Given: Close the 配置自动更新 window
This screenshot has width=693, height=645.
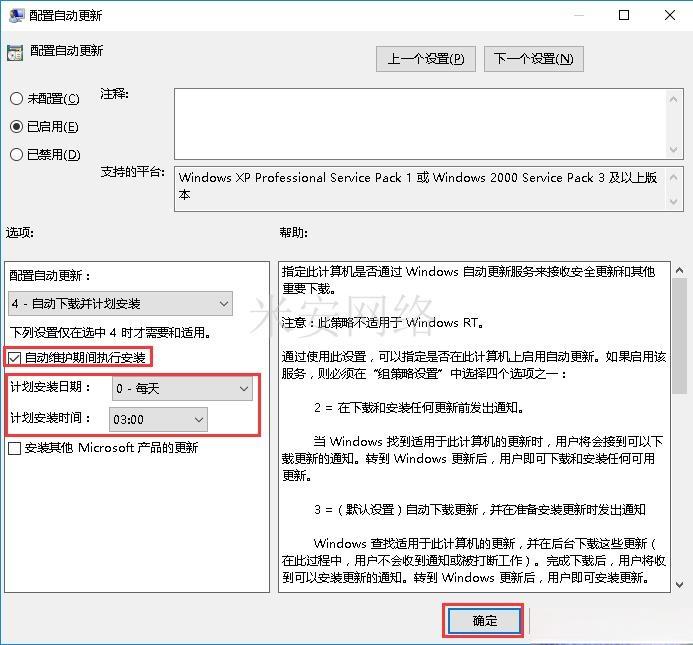Looking at the screenshot, I should click(670, 15).
